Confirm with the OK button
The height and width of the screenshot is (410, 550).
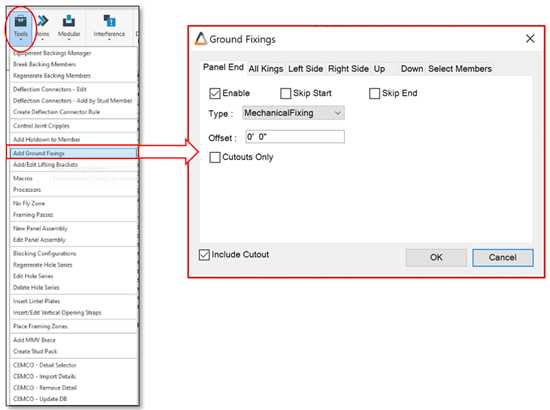436,257
